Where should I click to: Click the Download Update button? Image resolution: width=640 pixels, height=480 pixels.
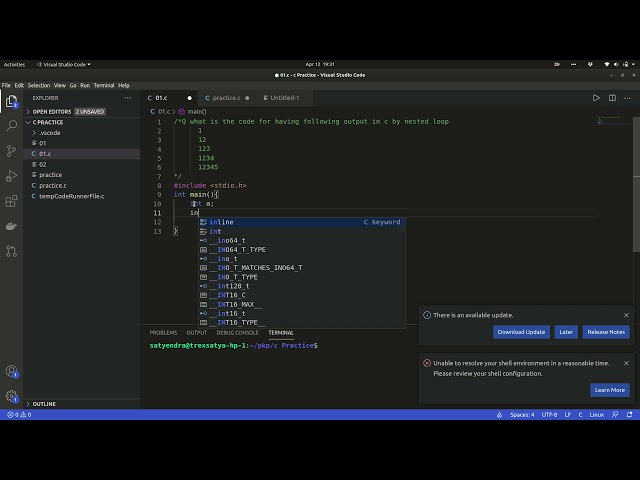(521, 332)
